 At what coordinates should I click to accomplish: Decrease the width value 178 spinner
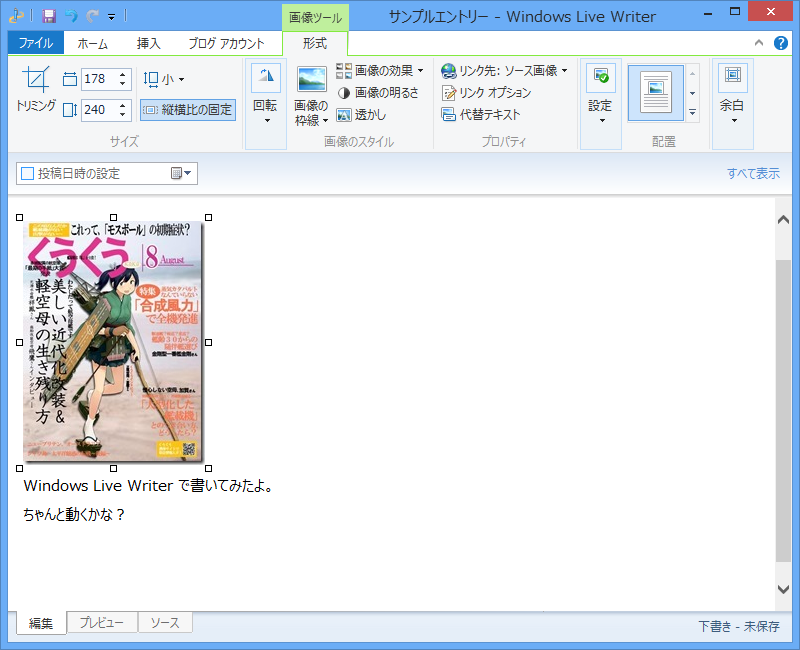(122, 84)
